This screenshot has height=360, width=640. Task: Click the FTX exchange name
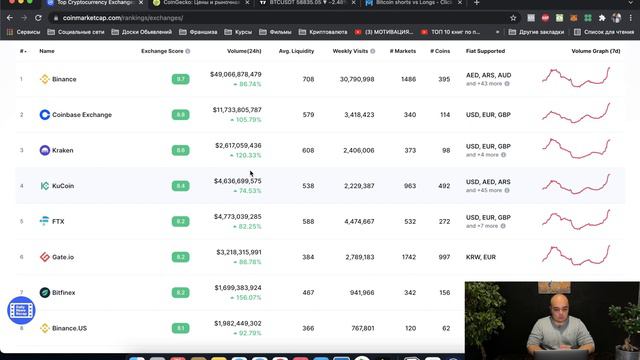click(58, 222)
